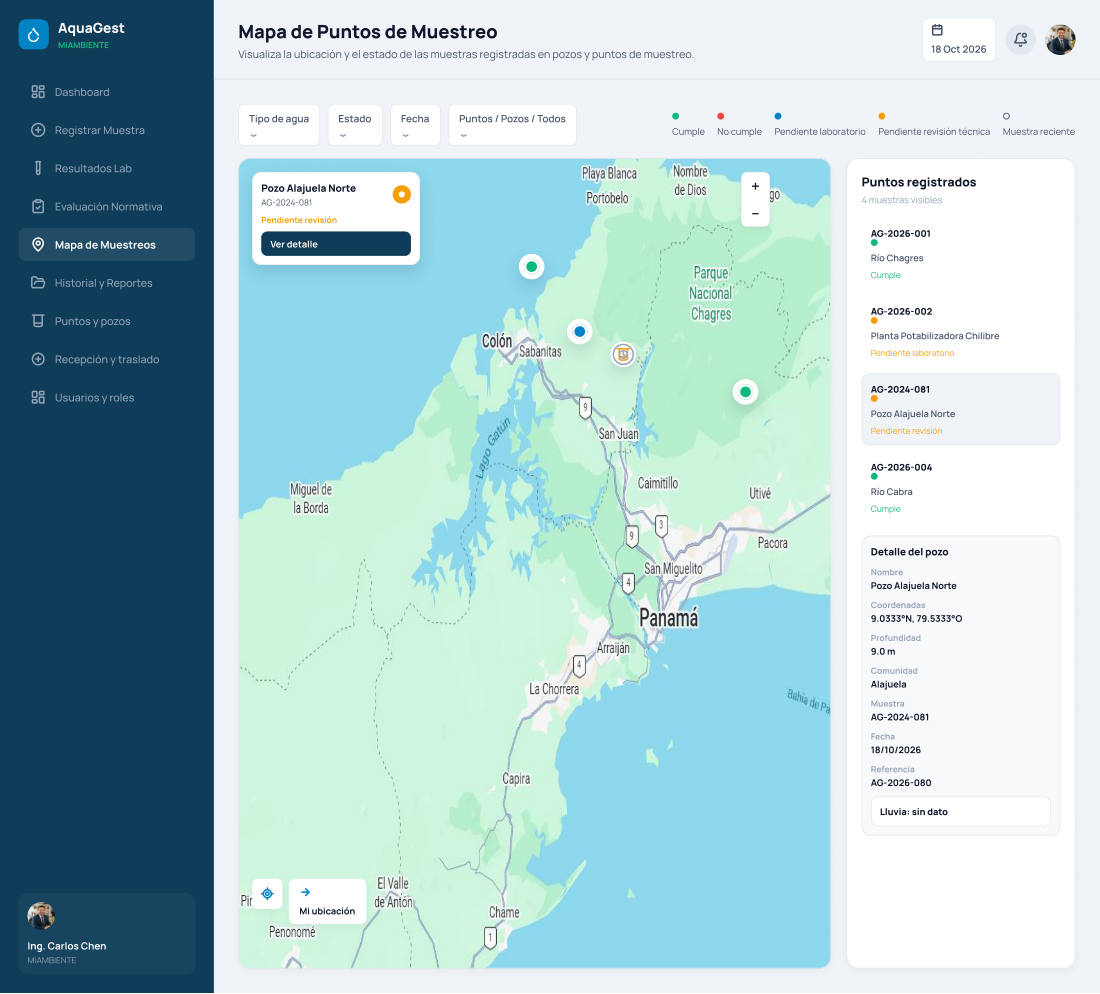The image size is (1100, 994).
Task: Open the Estado filter dropdown
Action: coord(355,125)
